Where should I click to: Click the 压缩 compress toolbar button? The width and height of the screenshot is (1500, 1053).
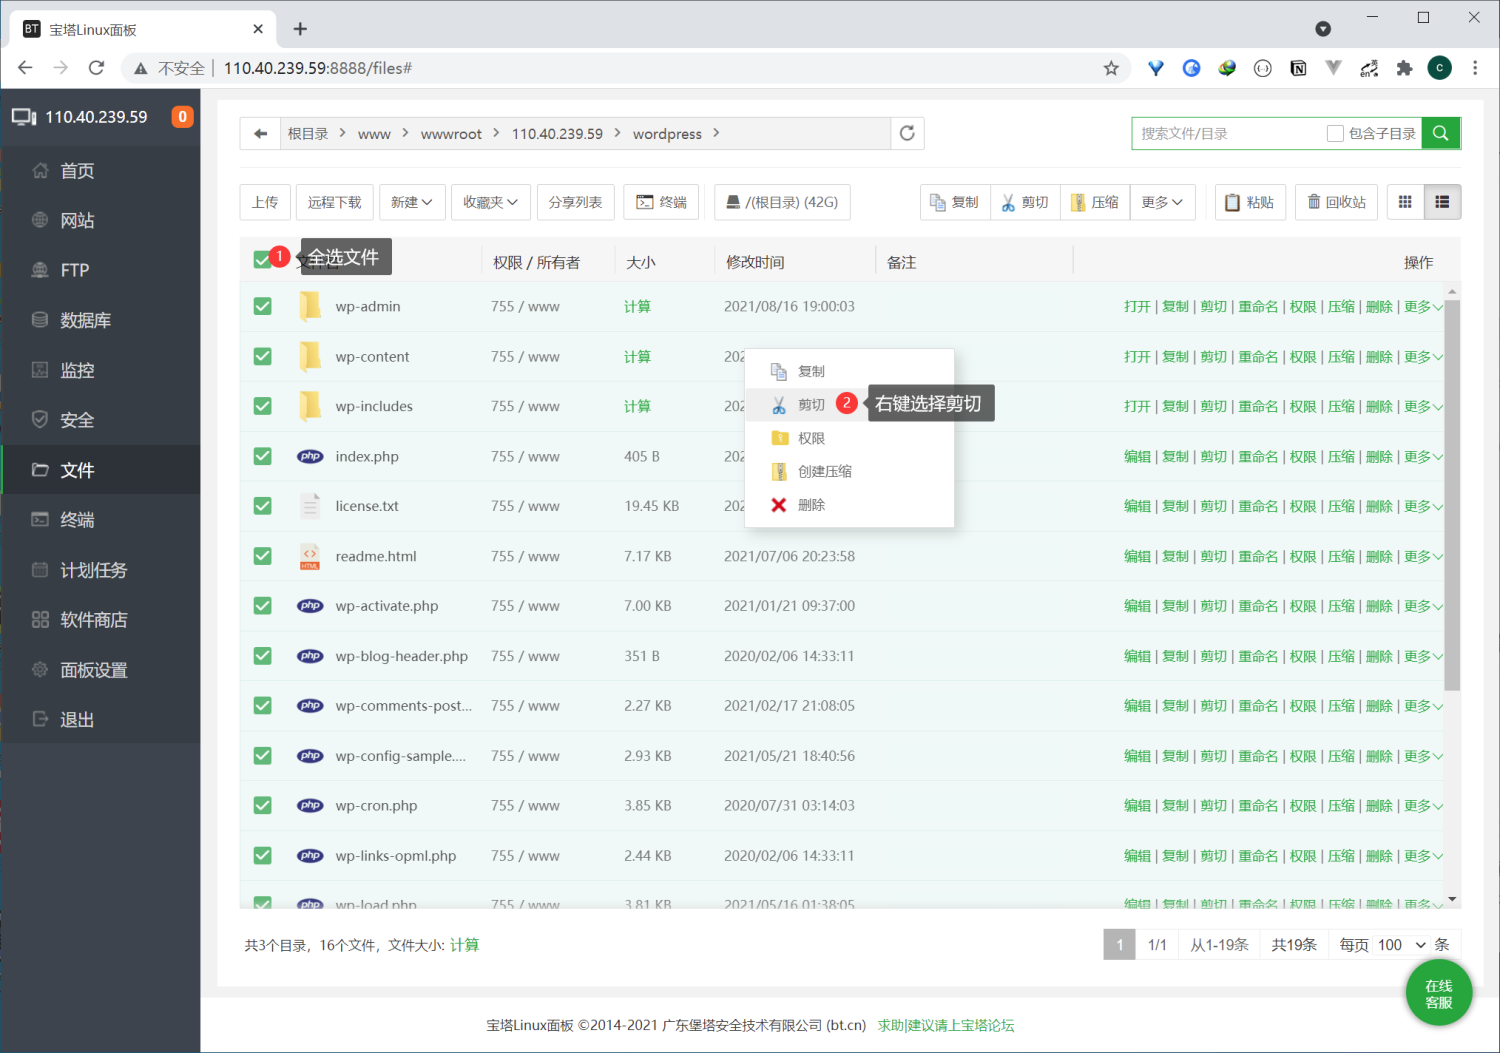pos(1095,202)
